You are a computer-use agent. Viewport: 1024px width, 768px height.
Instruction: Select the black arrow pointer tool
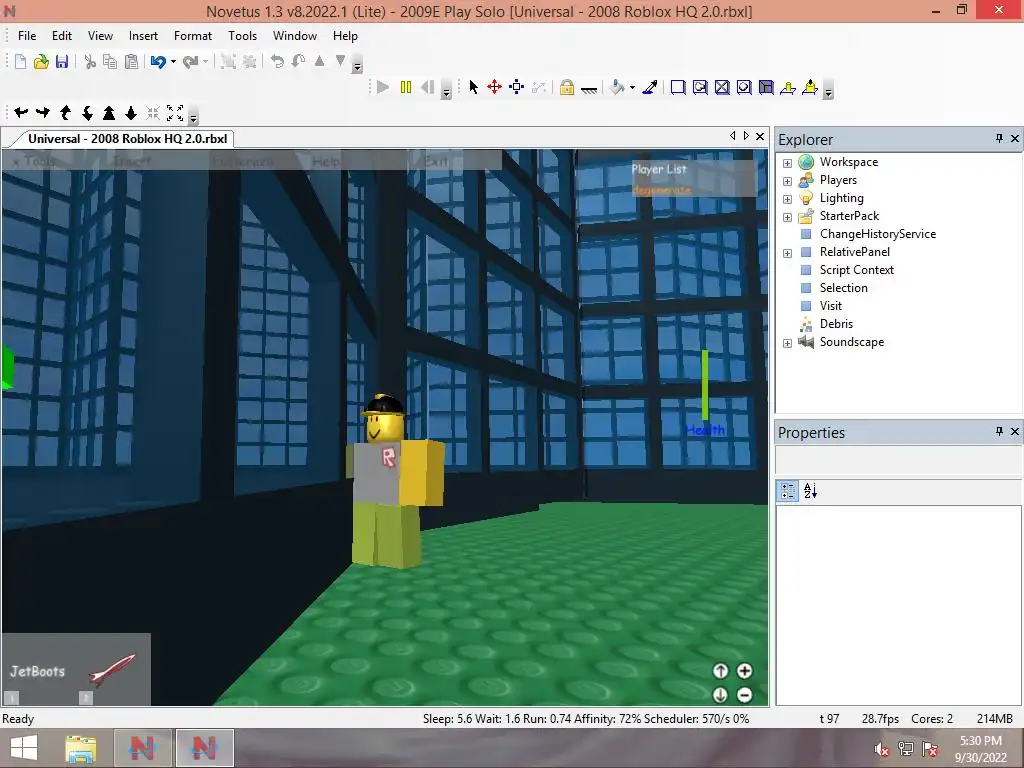[x=473, y=87]
